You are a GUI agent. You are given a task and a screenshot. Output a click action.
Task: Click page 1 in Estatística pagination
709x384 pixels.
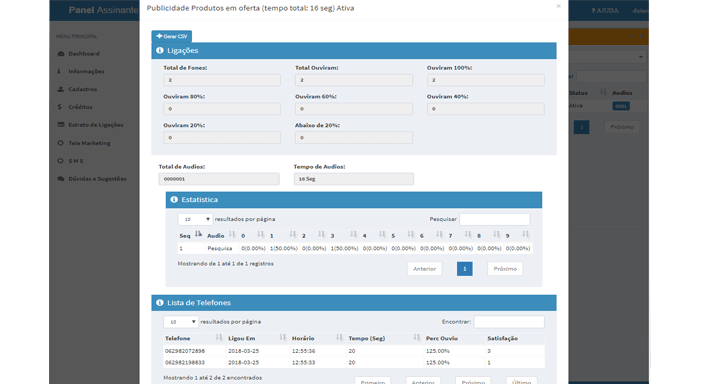[464, 269]
